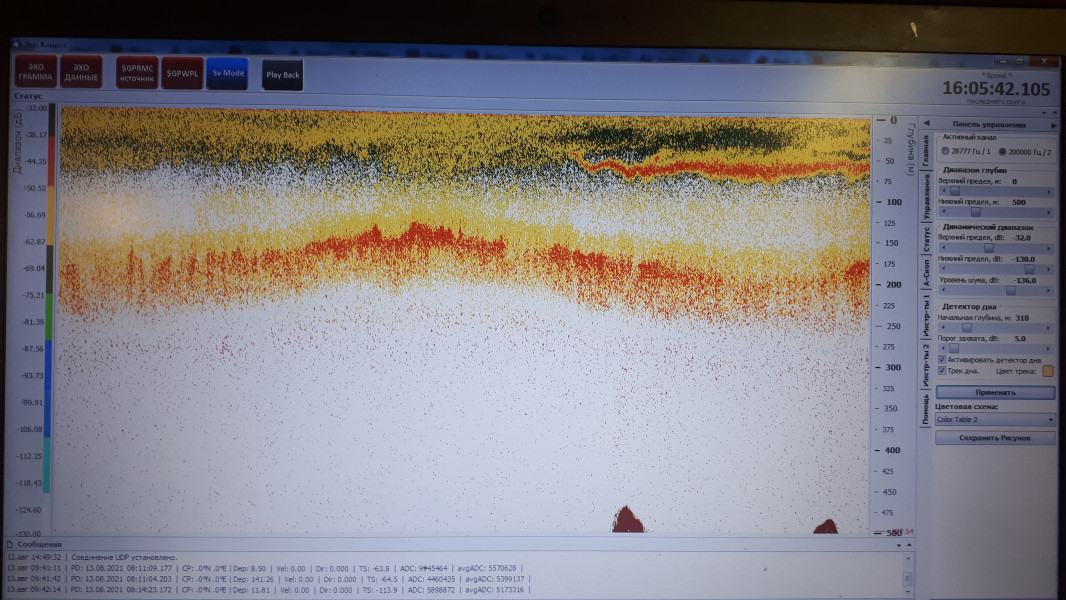The image size is (1066, 600).
Task: Click the Применить button
Action: (994, 393)
